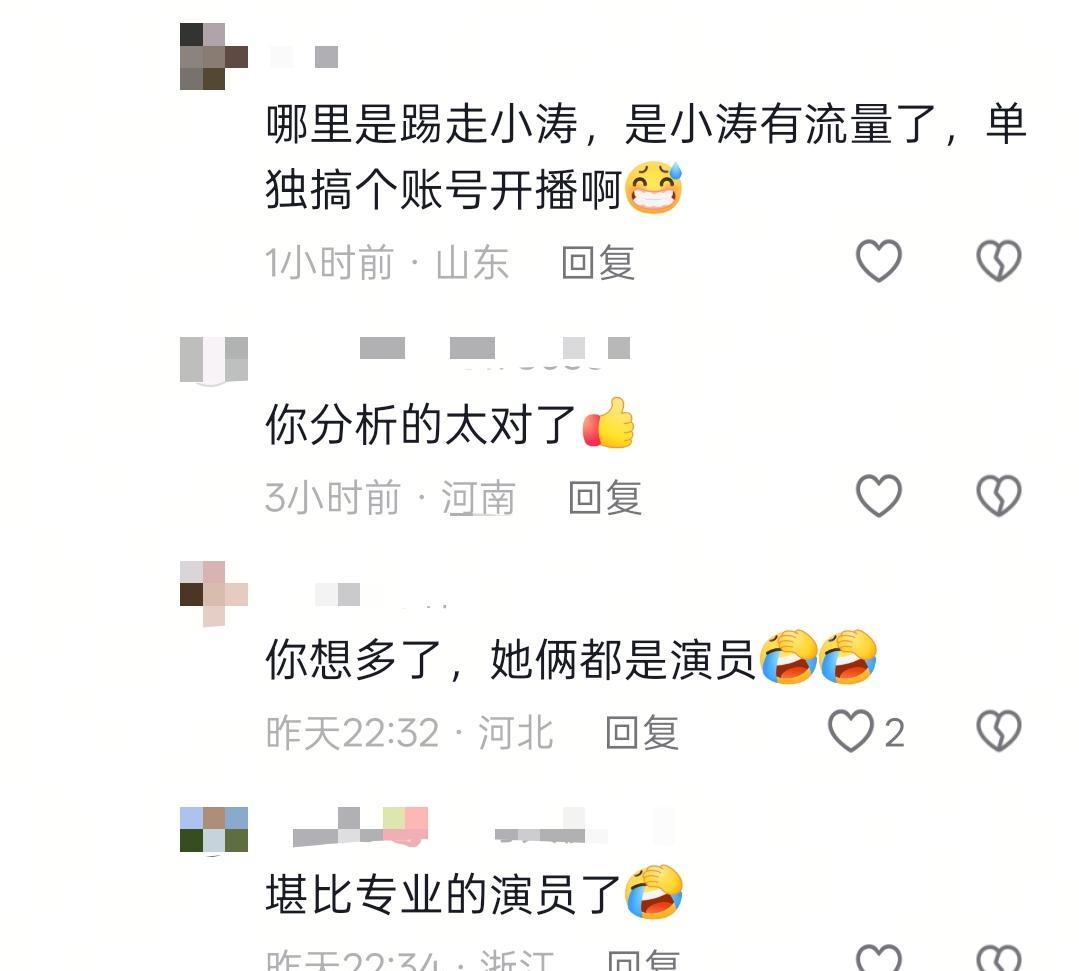Viewport: 1079px width, 971px height.
Task: Open username above 你分析的太对了 comment
Action: click(x=495, y=349)
